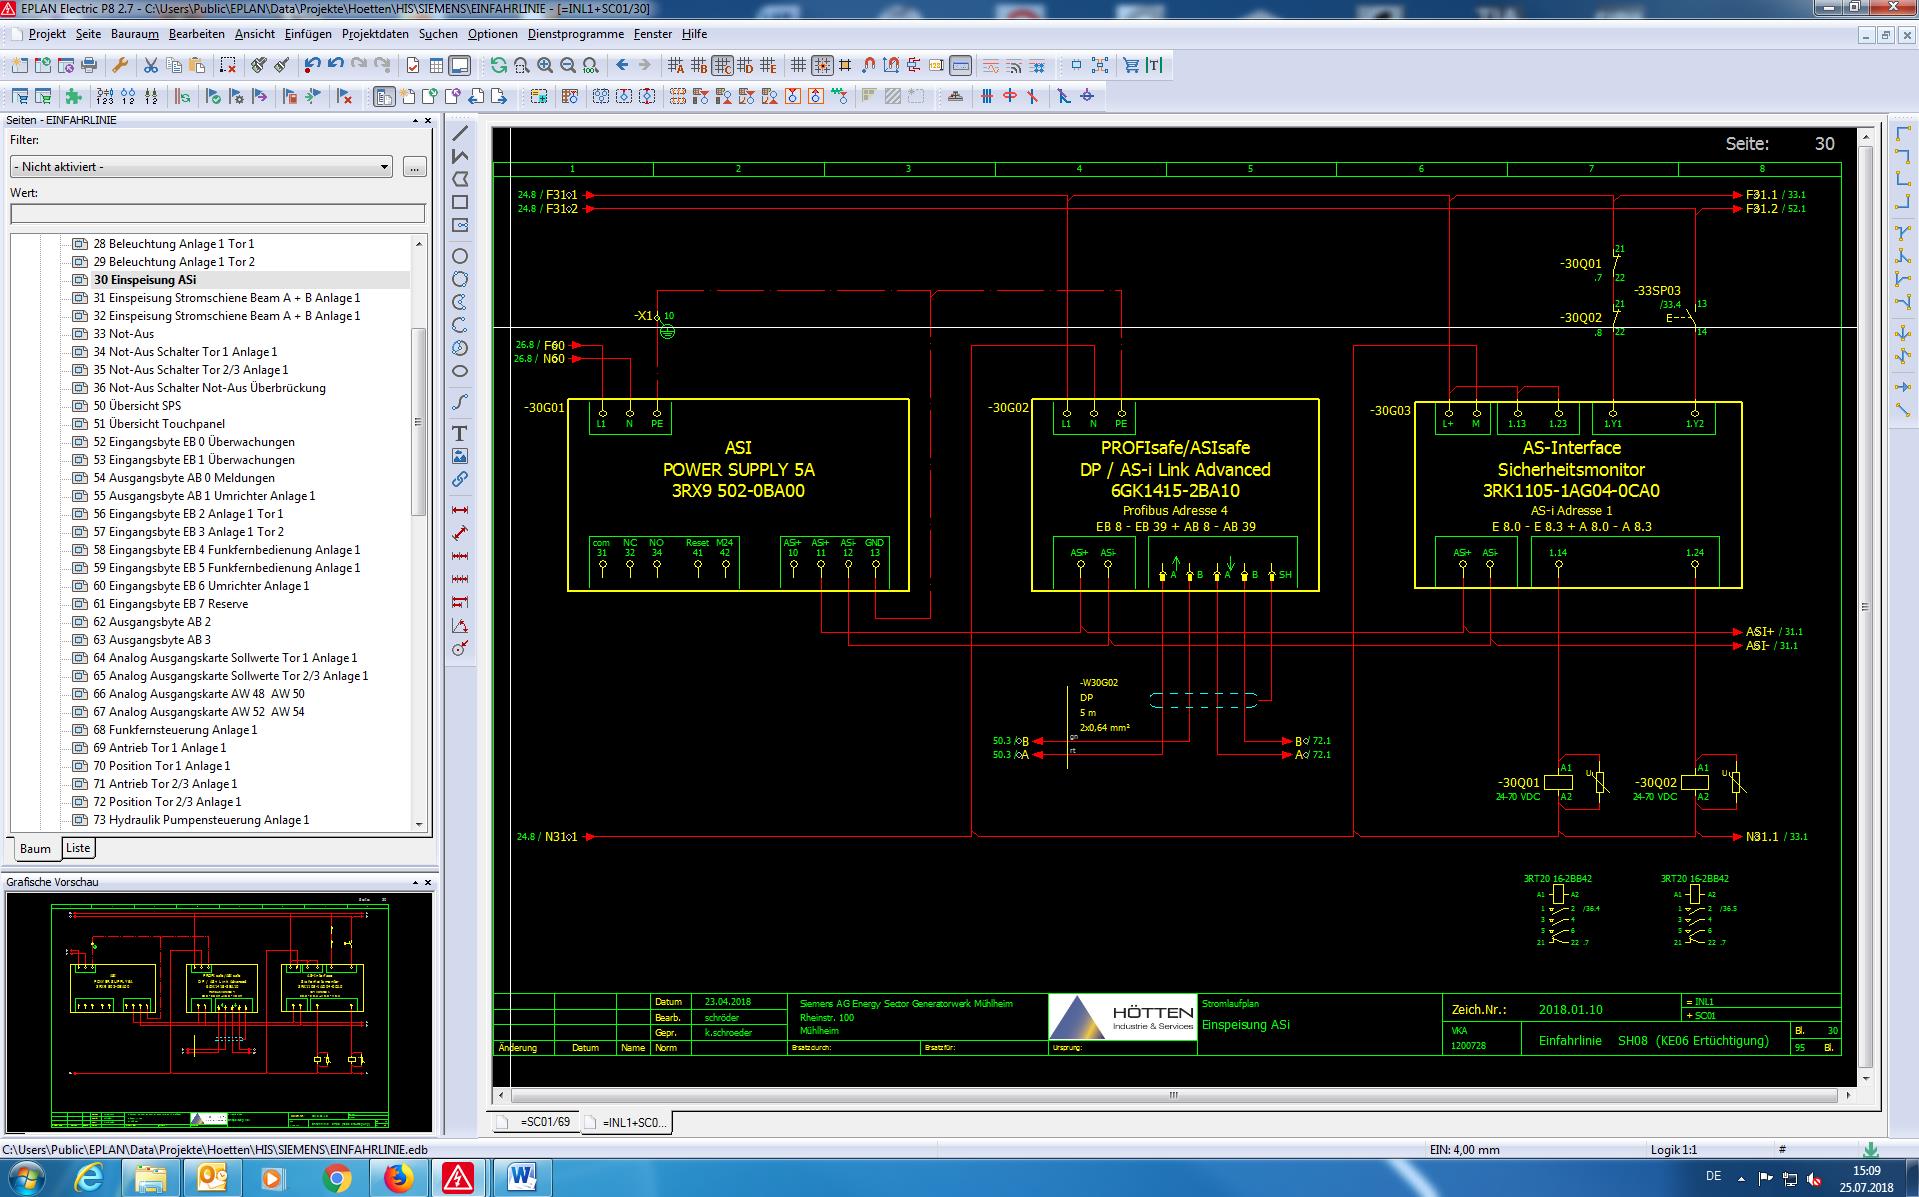Screen dimensions: 1919x1197
Task: Click the Wert input field
Action: (217, 214)
